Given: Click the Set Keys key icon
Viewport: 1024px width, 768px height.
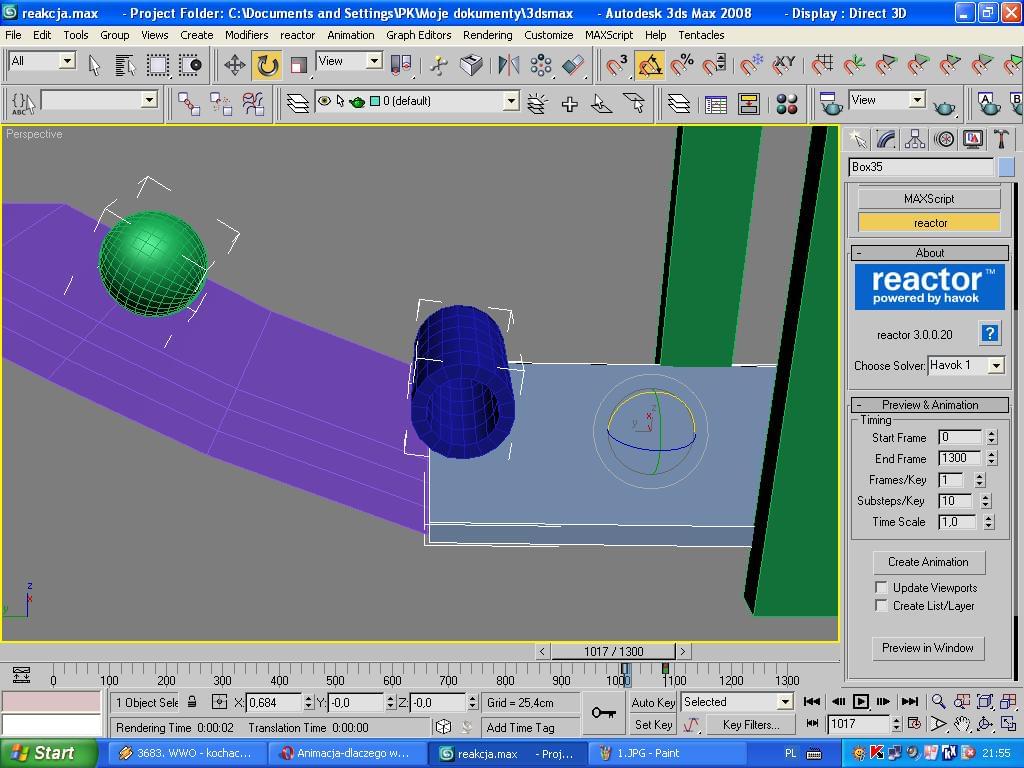Looking at the screenshot, I should tap(603, 712).
